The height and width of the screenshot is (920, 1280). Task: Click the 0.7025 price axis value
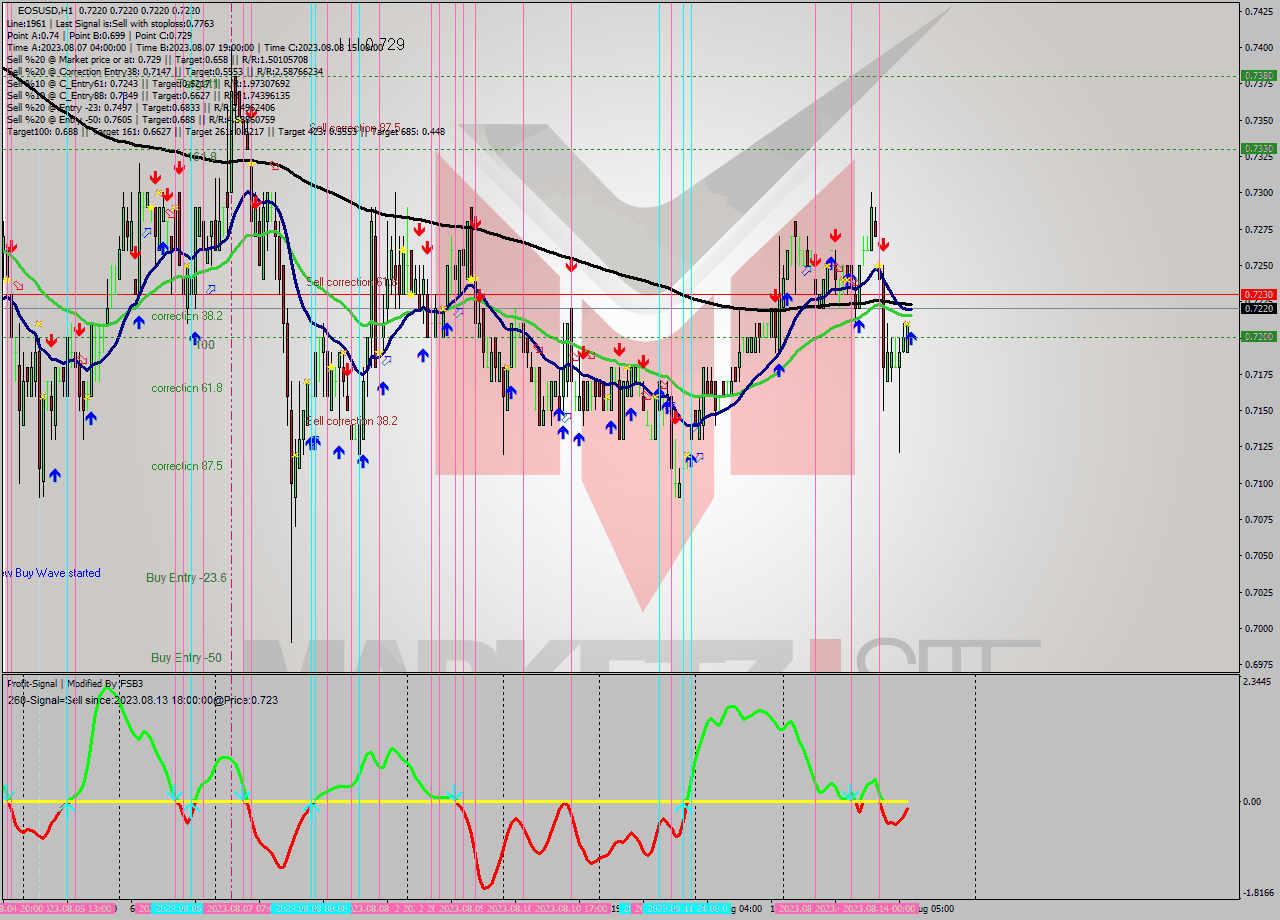pyautogui.click(x=1258, y=592)
